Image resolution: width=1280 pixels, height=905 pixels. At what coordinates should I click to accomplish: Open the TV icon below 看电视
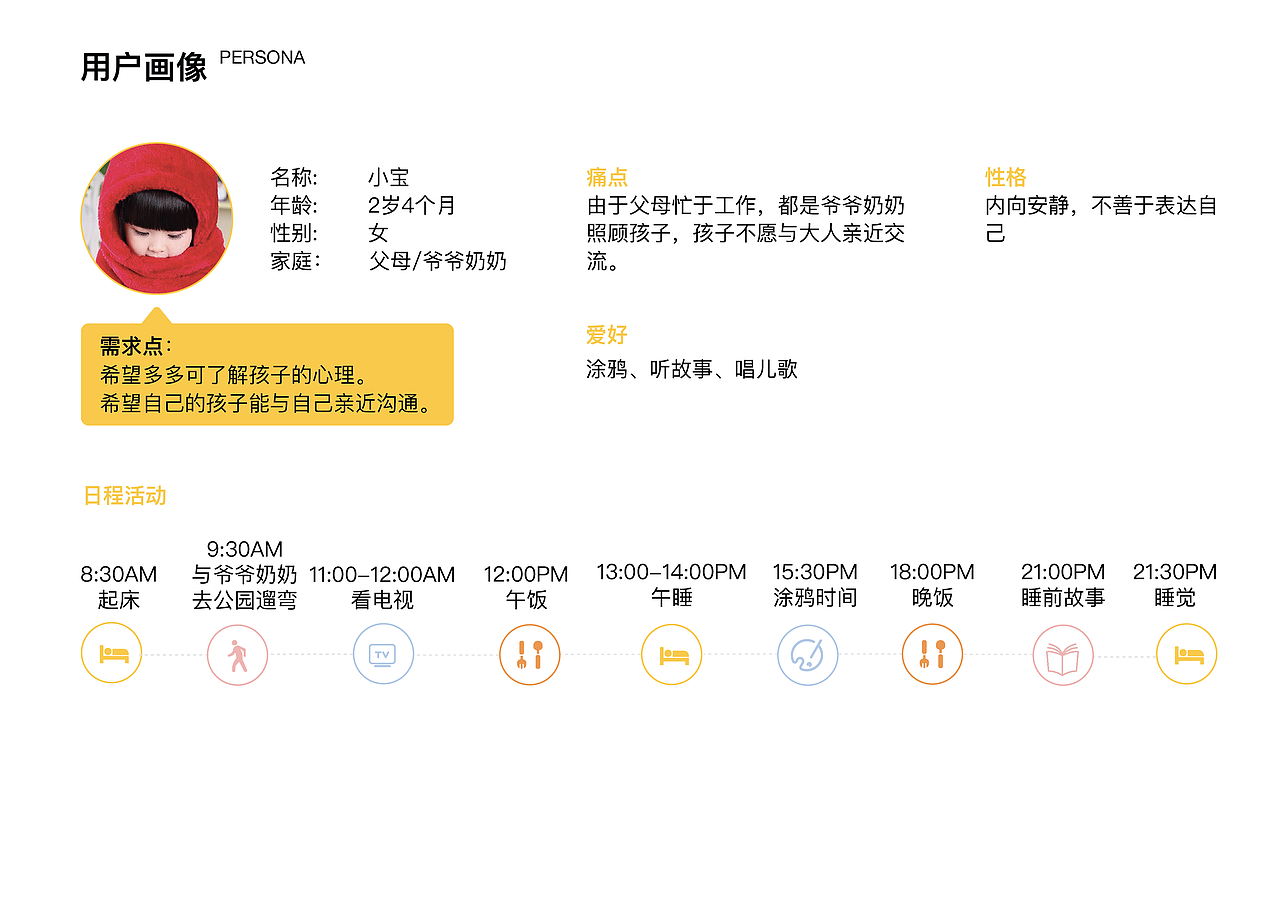(x=383, y=653)
